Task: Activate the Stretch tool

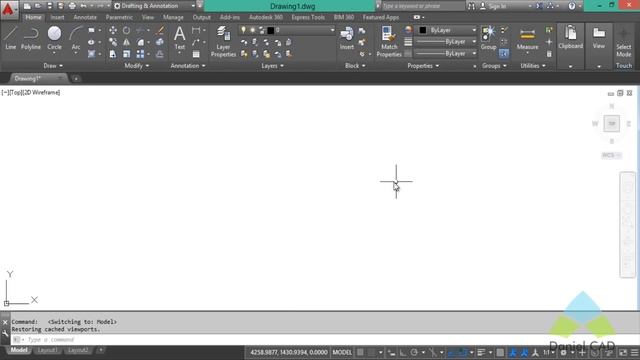Action: [113, 54]
